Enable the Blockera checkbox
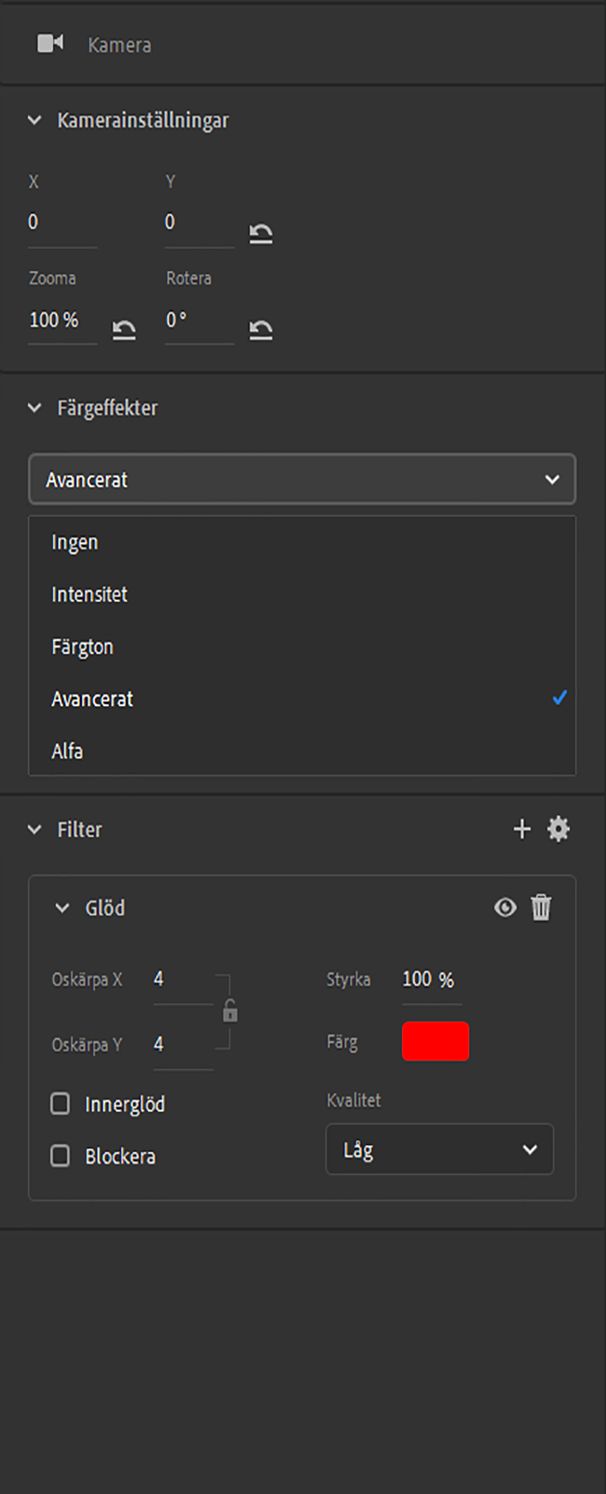606x1494 pixels. [61, 1156]
